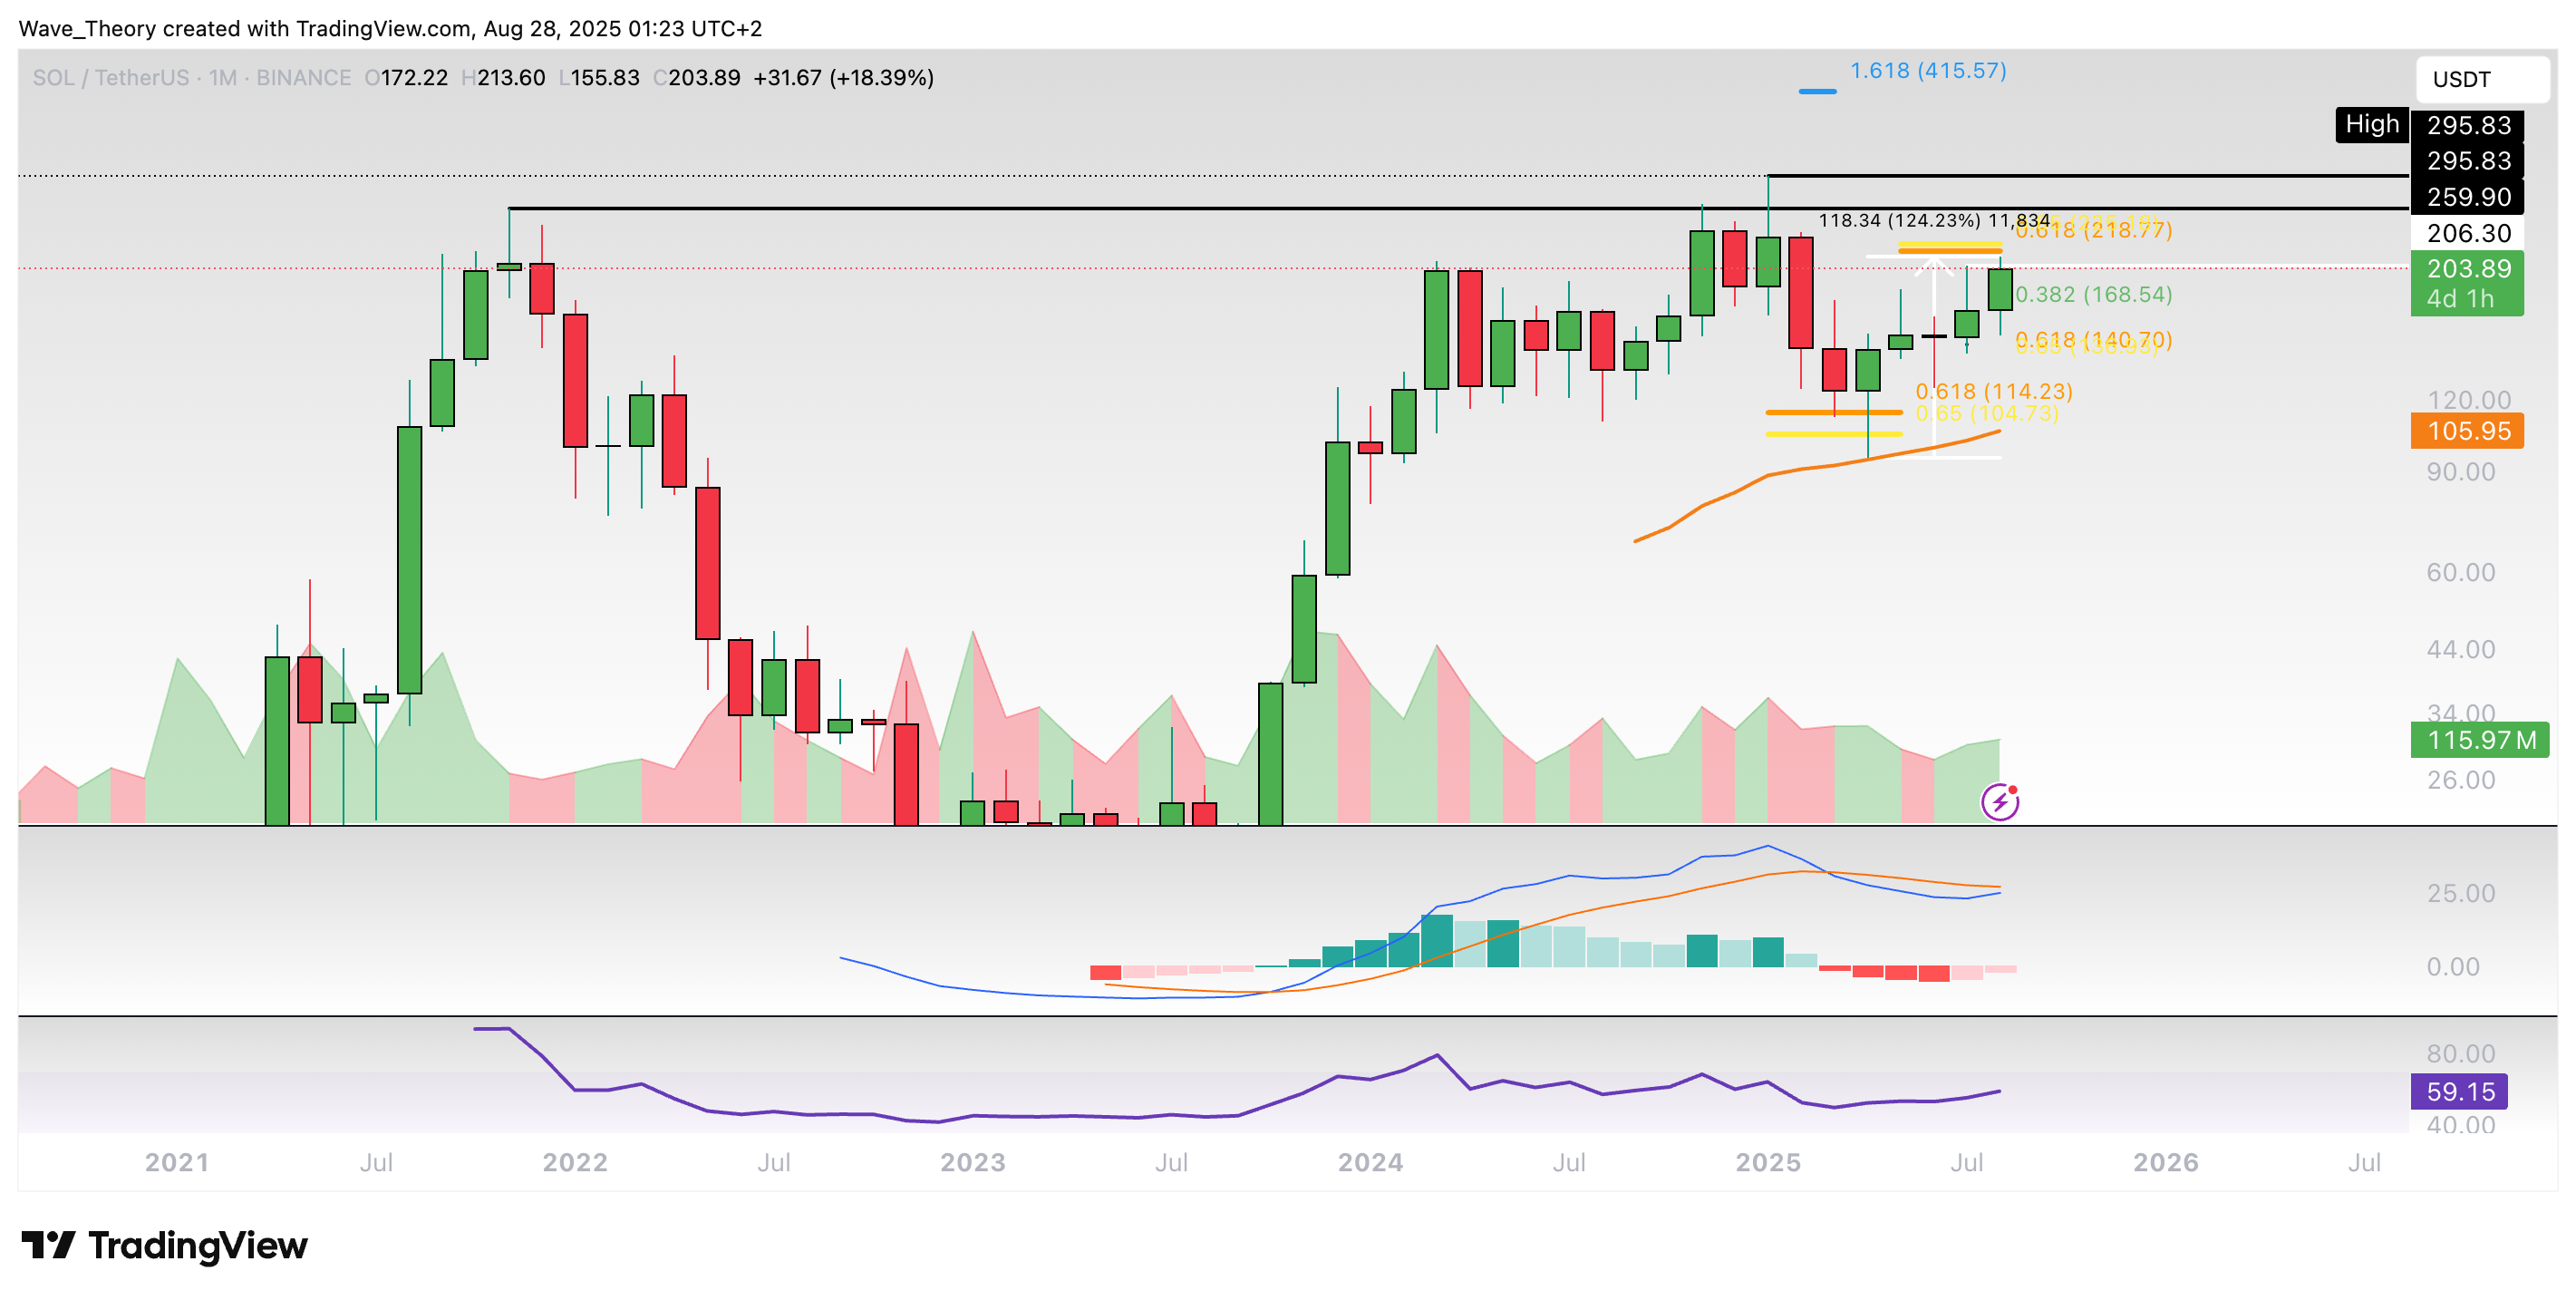This screenshot has width=2576, height=1300.
Task: Click the 2022 label on time axis
Action: point(575,1162)
